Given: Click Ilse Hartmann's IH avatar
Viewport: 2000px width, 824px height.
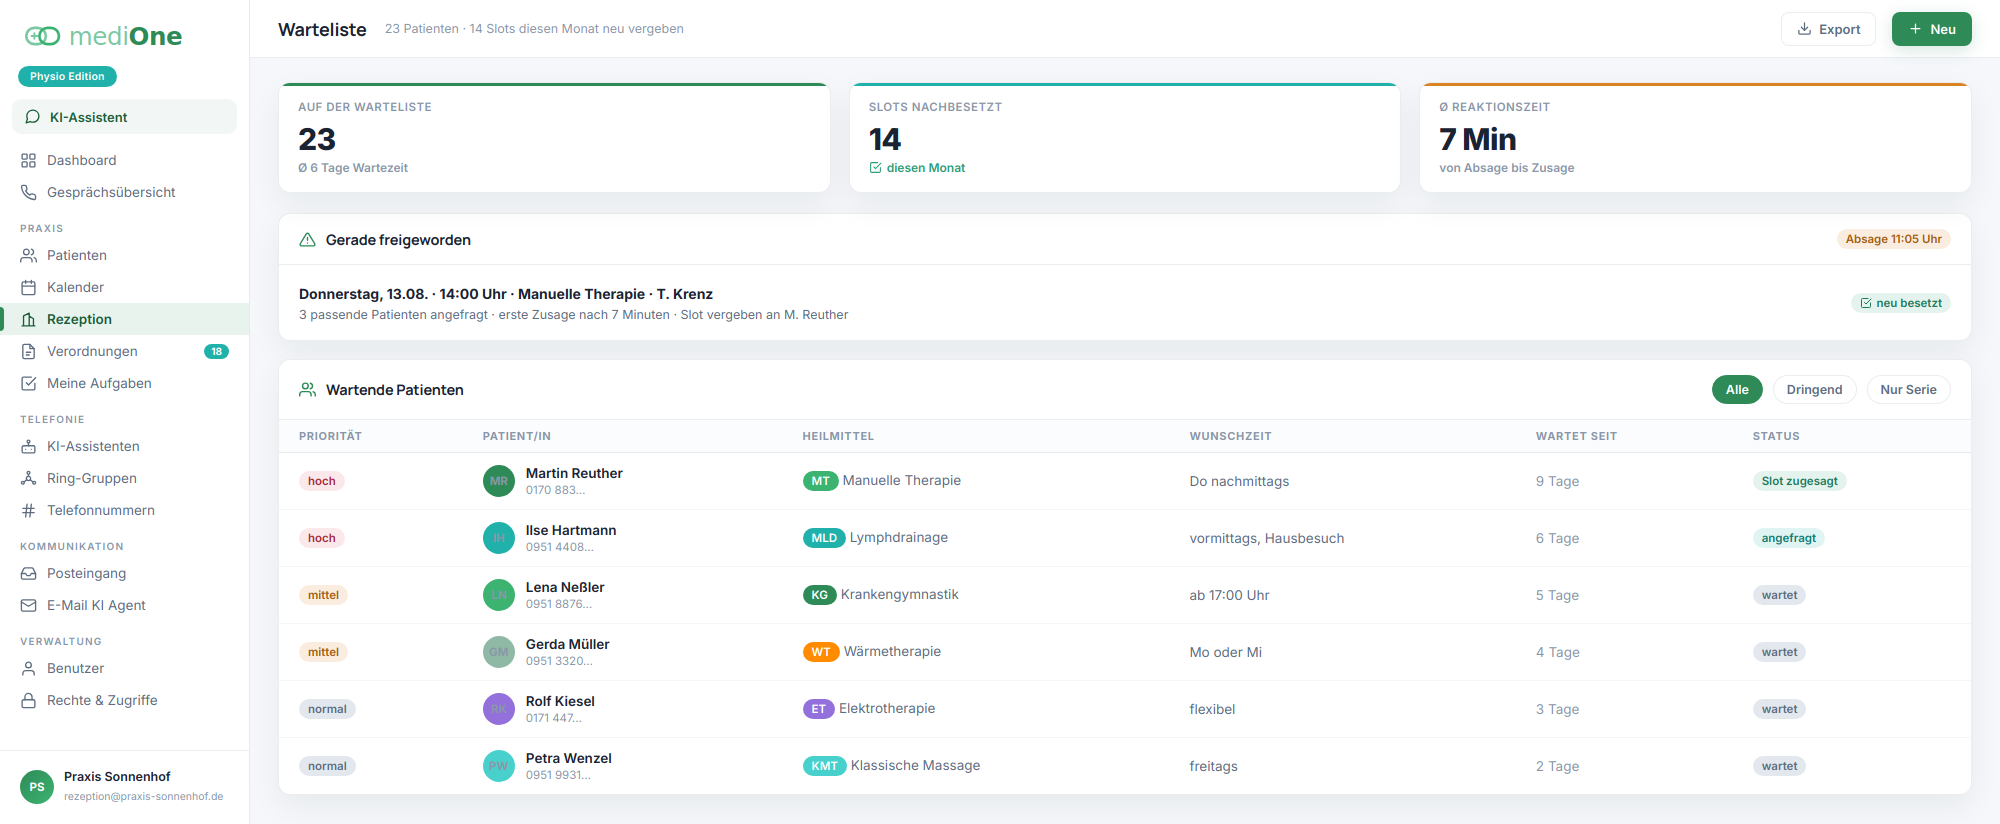Looking at the screenshot, I should [x=499, y=538].
